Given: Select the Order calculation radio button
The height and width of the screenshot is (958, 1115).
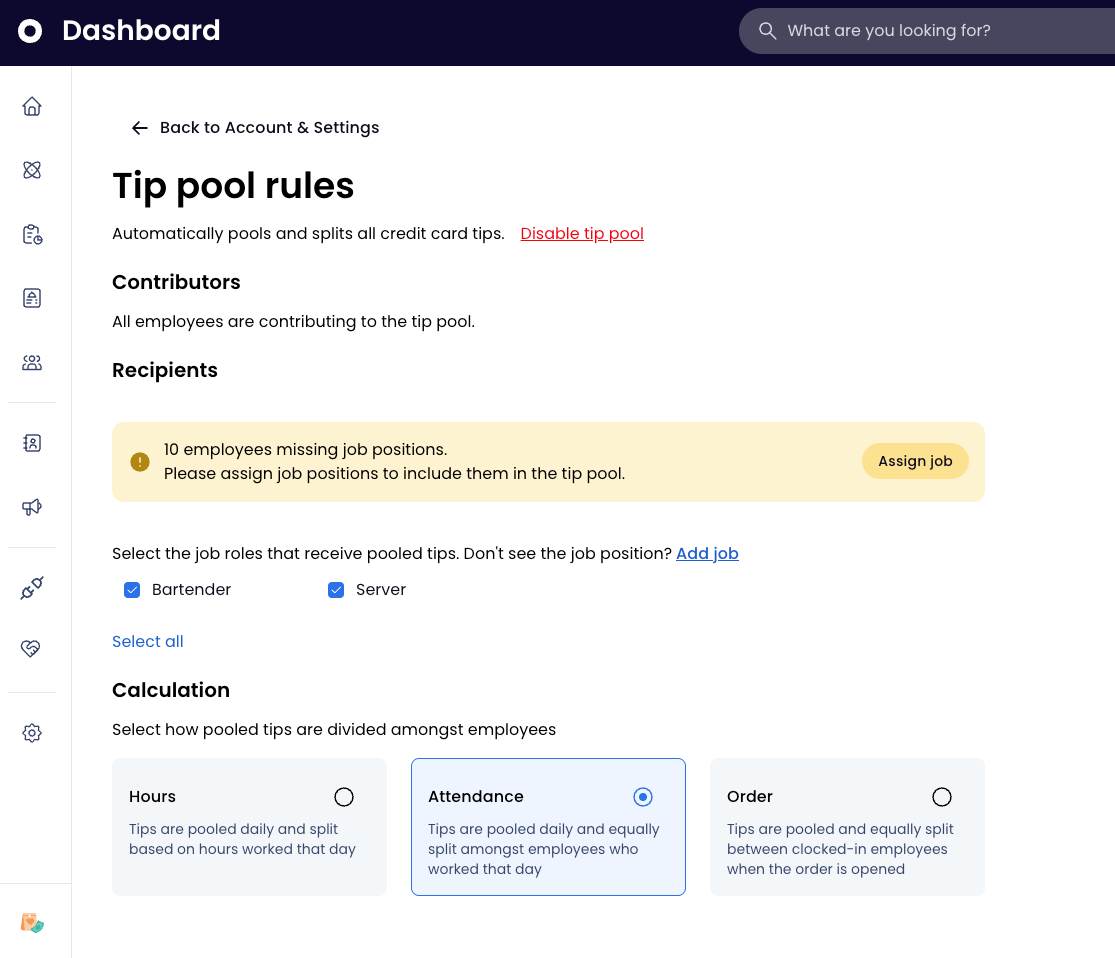Looking at the screenshot, I should click(942, 797).
